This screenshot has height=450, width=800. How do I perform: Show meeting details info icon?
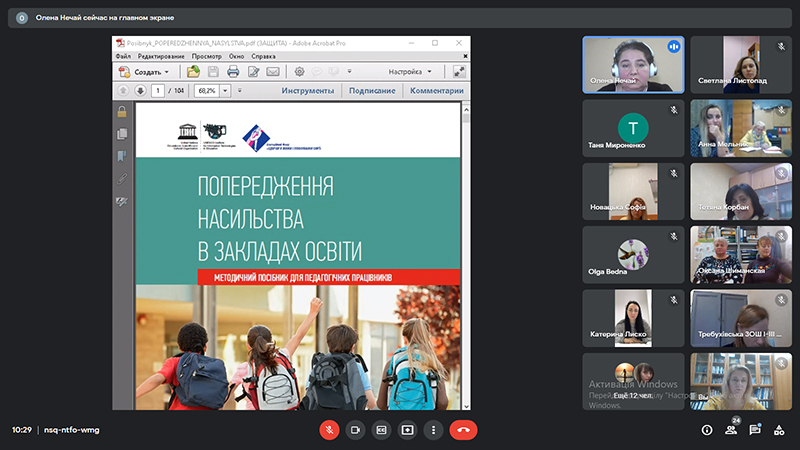click(x=707, y=430)
